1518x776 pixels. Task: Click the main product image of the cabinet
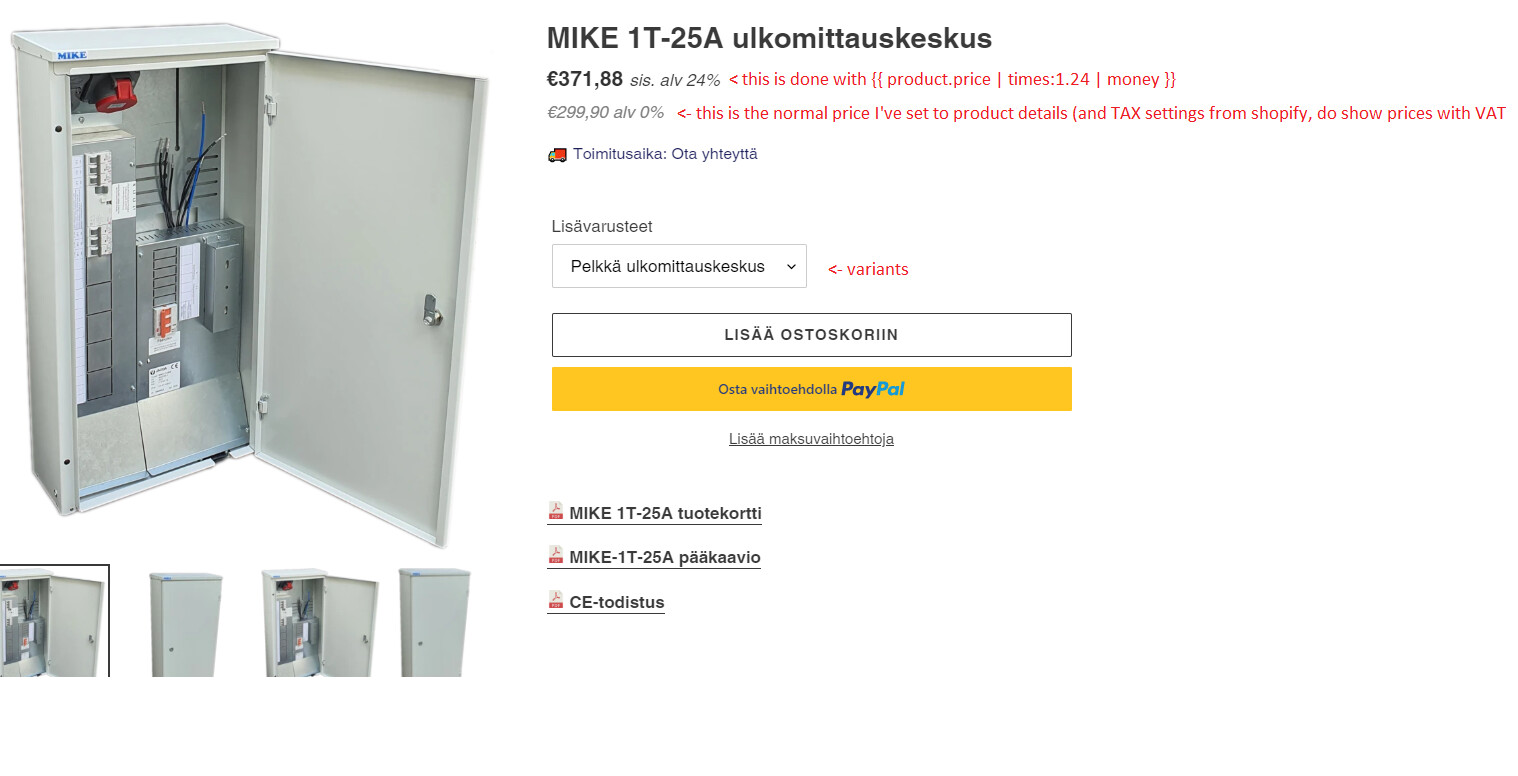250,283
